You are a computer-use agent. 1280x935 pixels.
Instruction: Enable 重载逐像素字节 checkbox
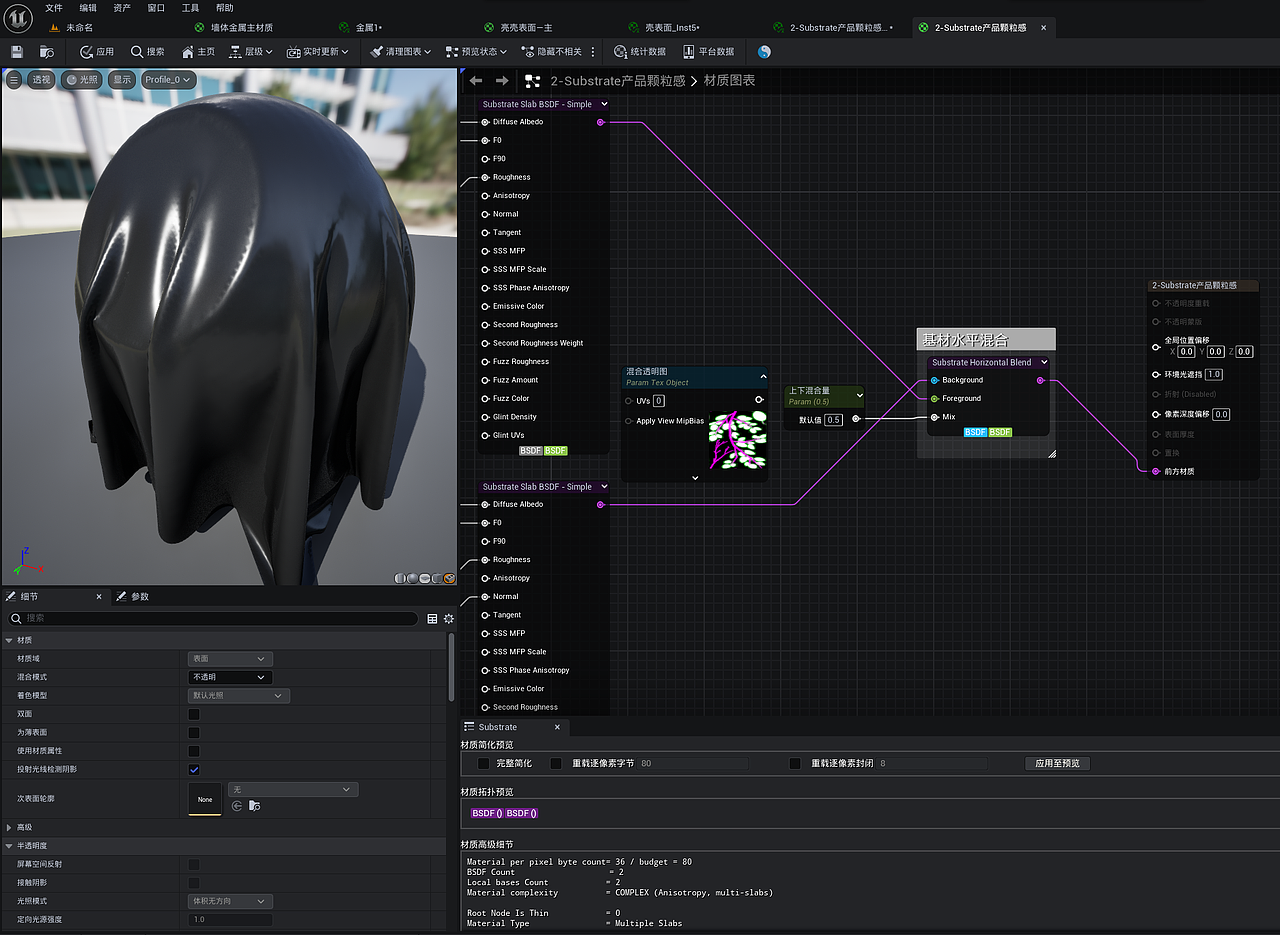pyautogui.click(x=556, y=764)
